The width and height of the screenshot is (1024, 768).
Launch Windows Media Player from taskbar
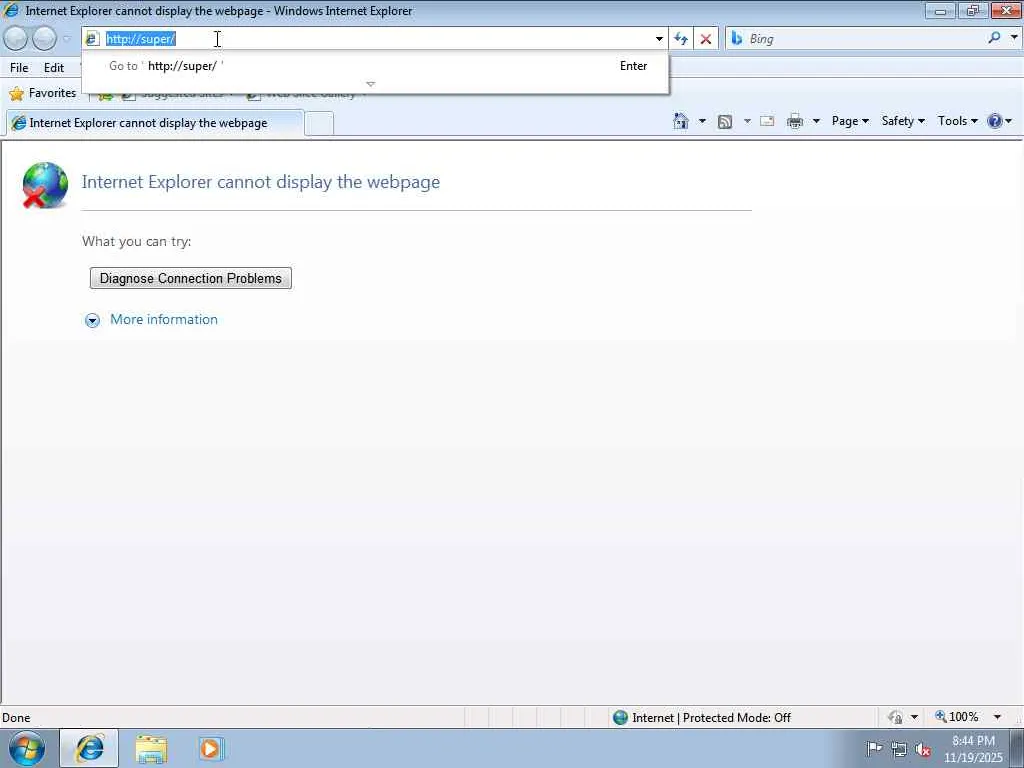[210, 749]
